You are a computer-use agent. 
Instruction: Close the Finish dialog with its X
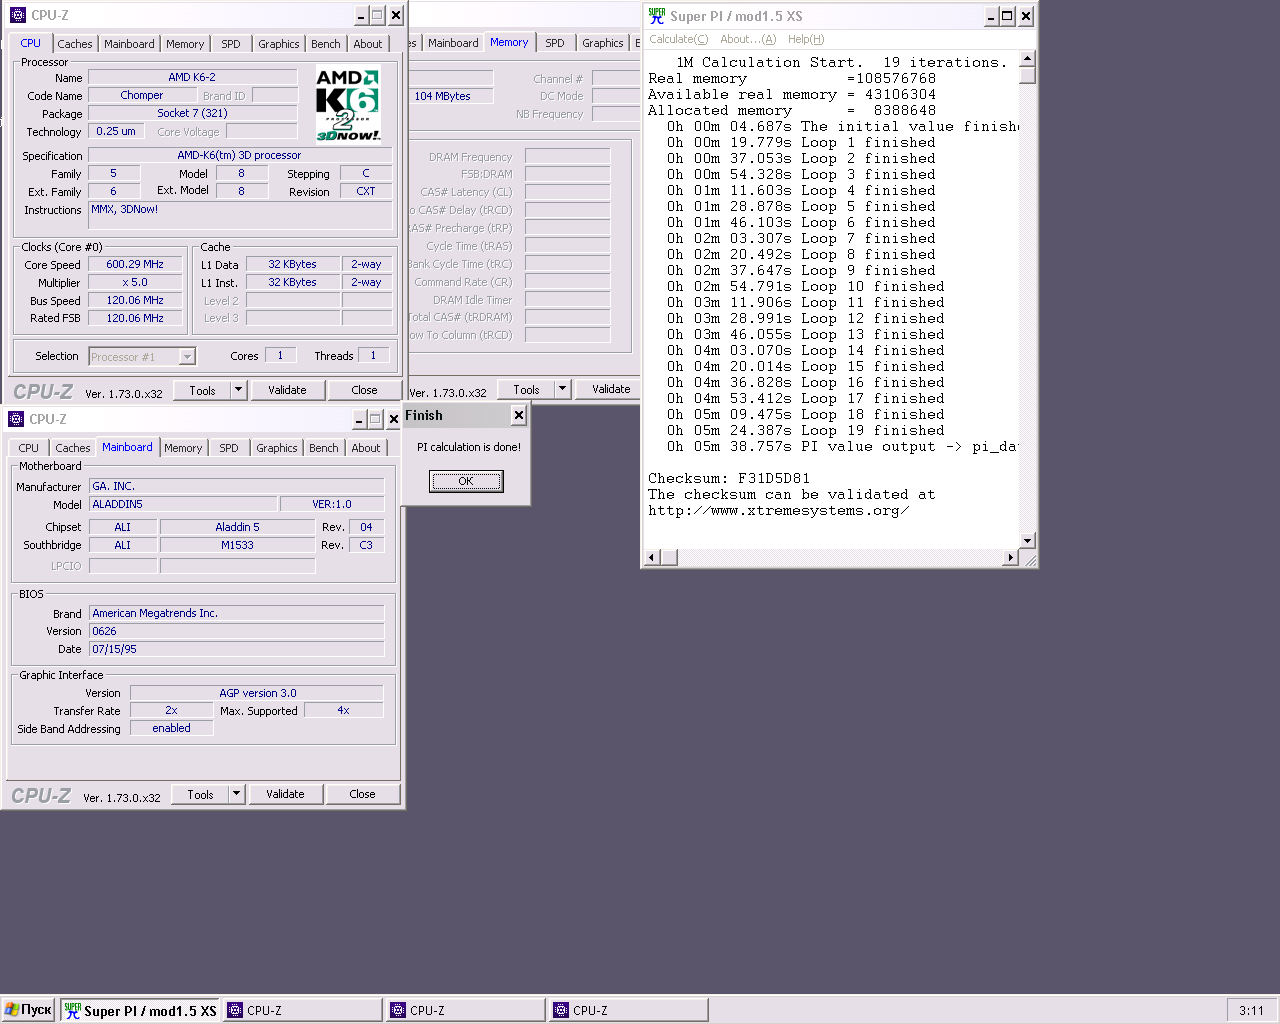coord(518,415)
